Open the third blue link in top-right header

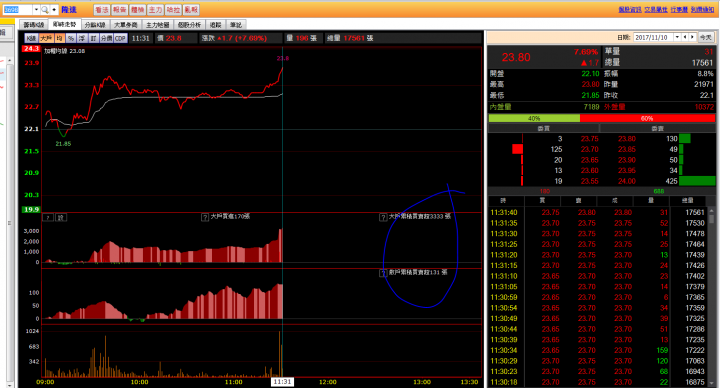[x=679, y=10]
